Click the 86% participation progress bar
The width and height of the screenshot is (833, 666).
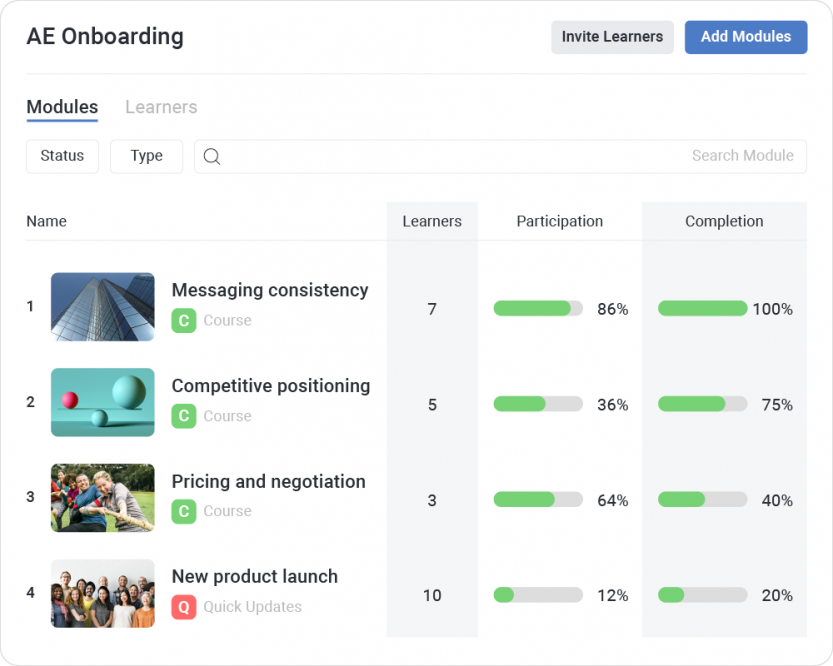tap(538, 309)
